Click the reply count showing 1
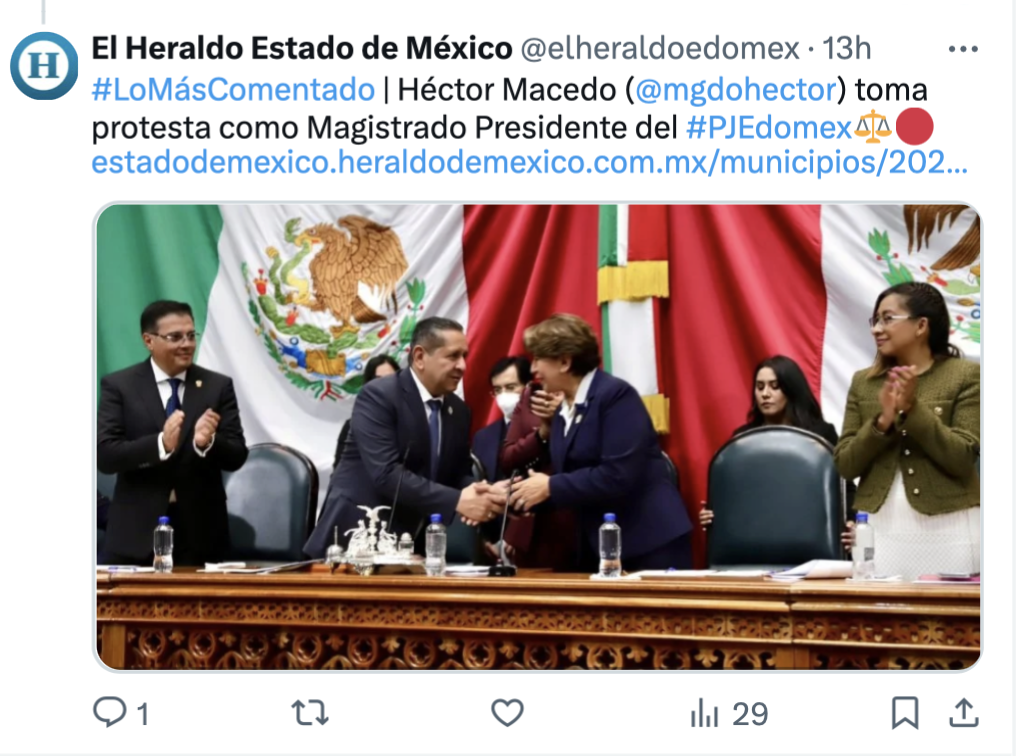Screen dimensions: 1022x756 tap(143, 714)
